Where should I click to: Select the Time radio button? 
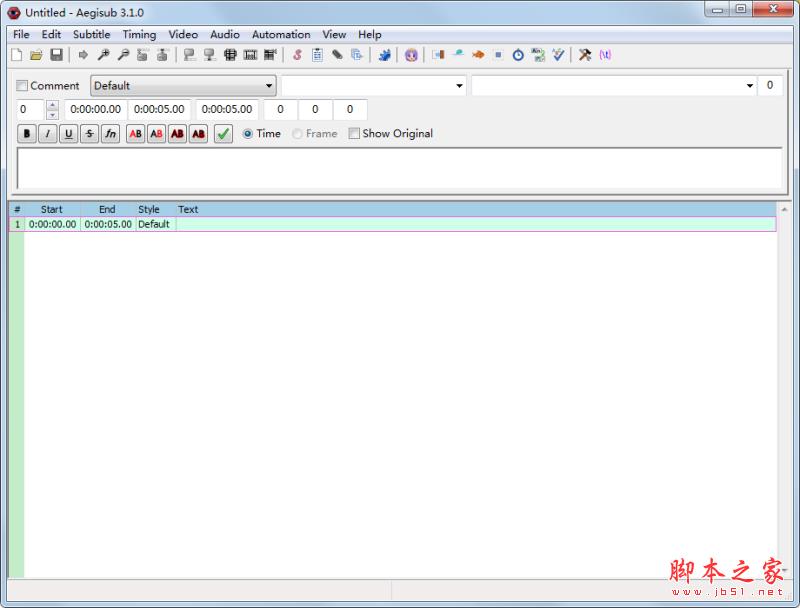[x=247, y=134]
